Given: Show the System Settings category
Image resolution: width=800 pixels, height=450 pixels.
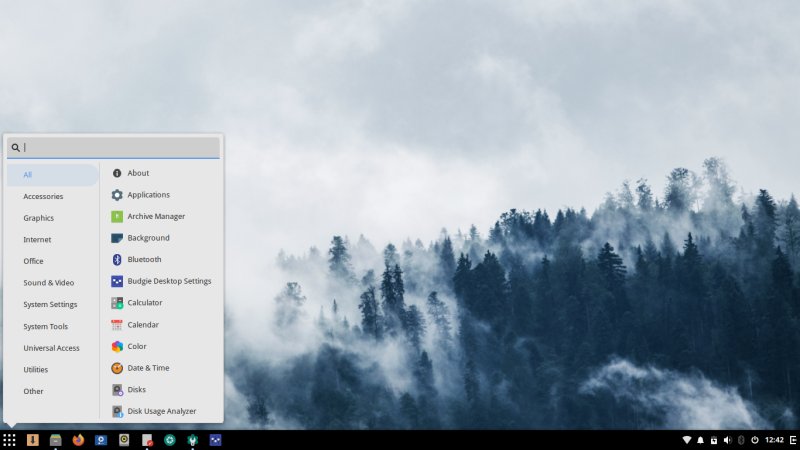Looking at the screenshot, I should point(50,304).
